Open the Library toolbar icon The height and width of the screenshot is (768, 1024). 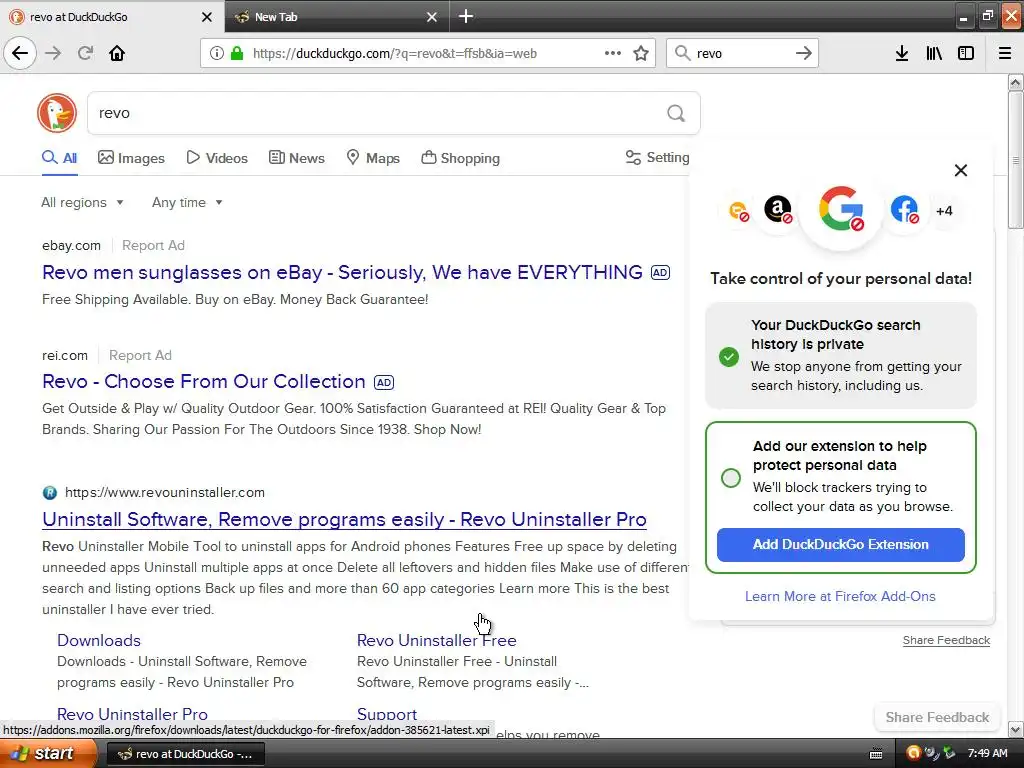point(934,53)
